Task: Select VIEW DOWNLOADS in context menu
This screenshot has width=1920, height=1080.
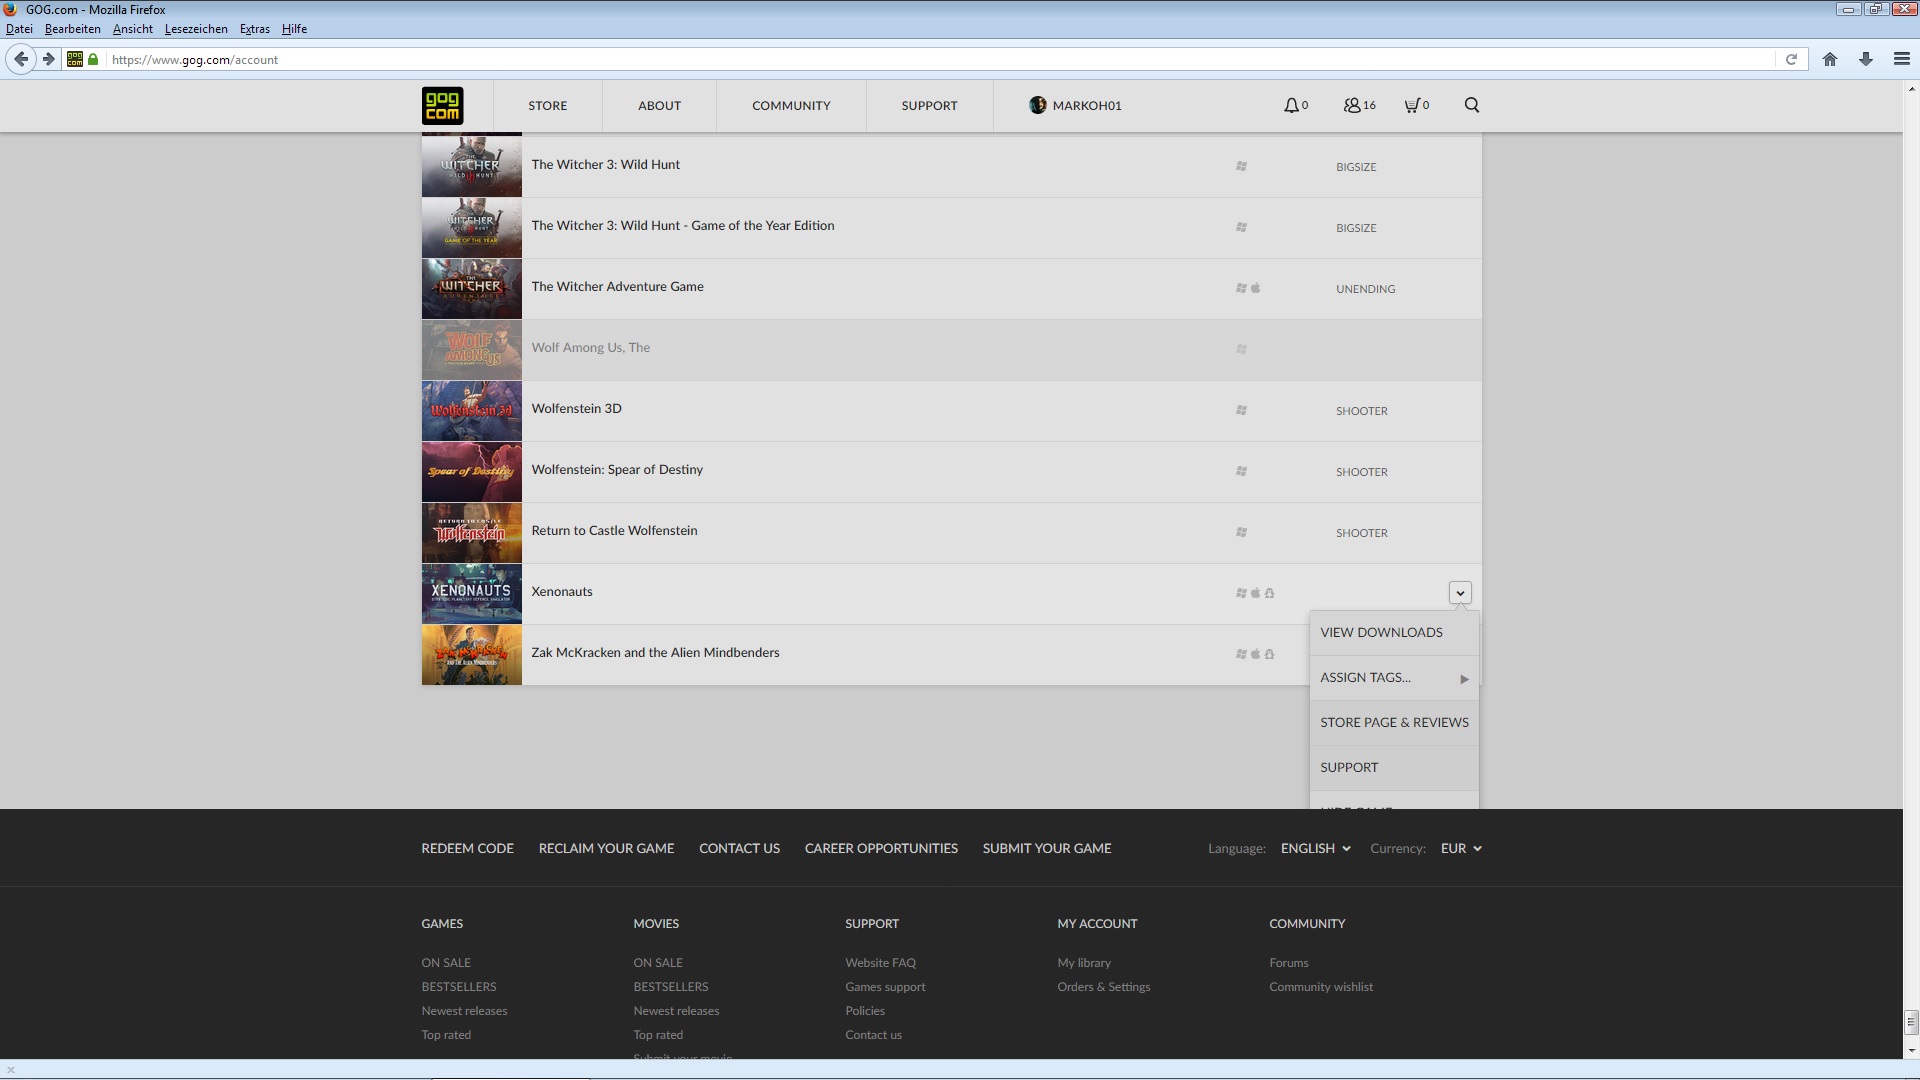Action: point(1394,633)
